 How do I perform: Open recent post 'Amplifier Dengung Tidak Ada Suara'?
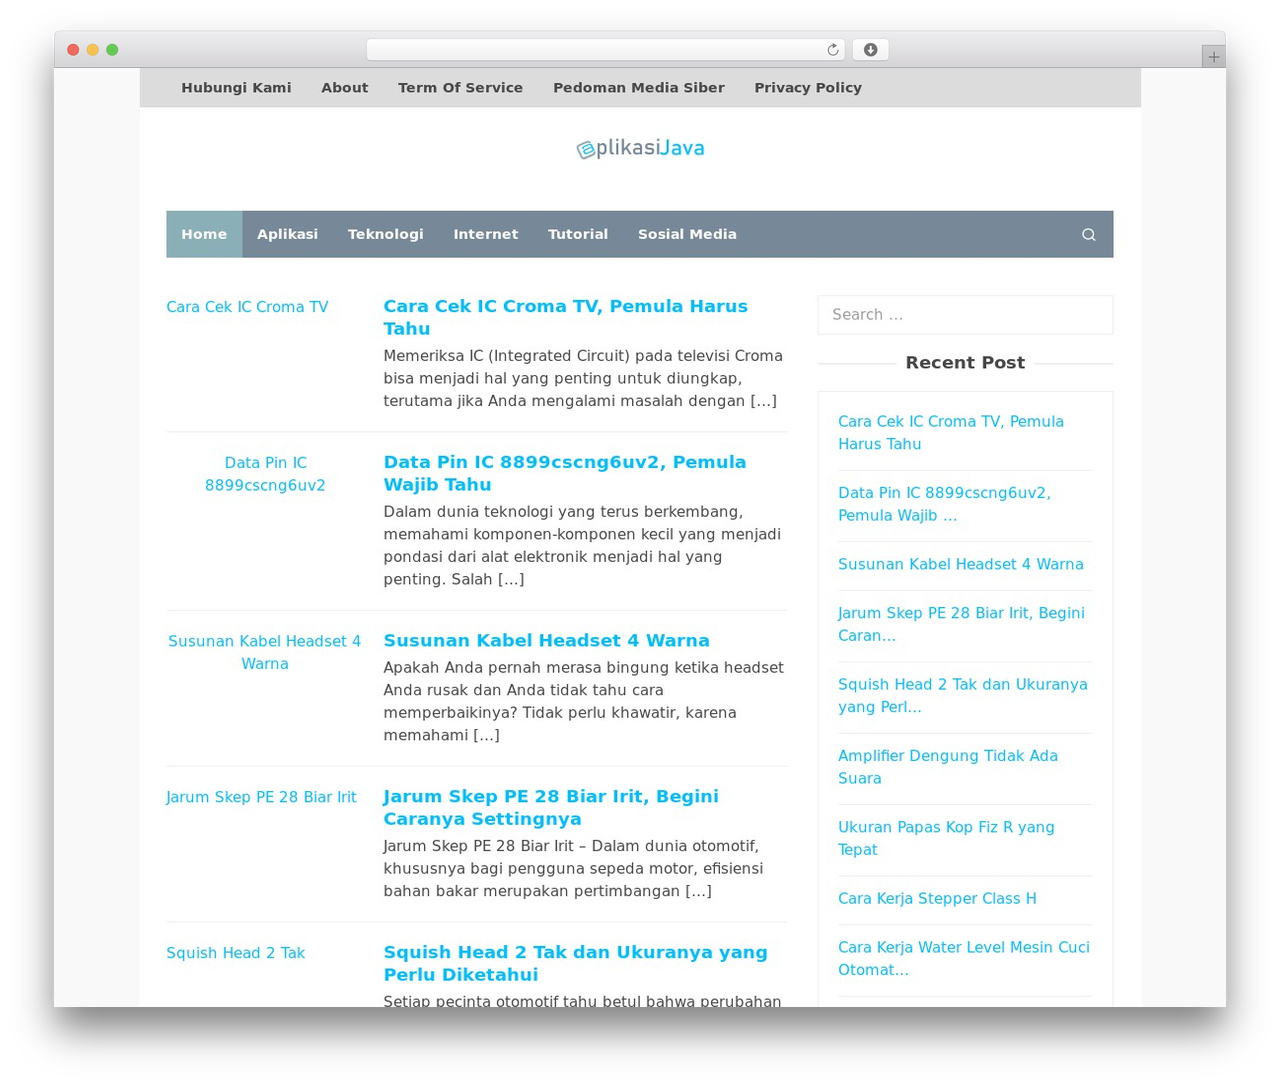pos(948,767)
